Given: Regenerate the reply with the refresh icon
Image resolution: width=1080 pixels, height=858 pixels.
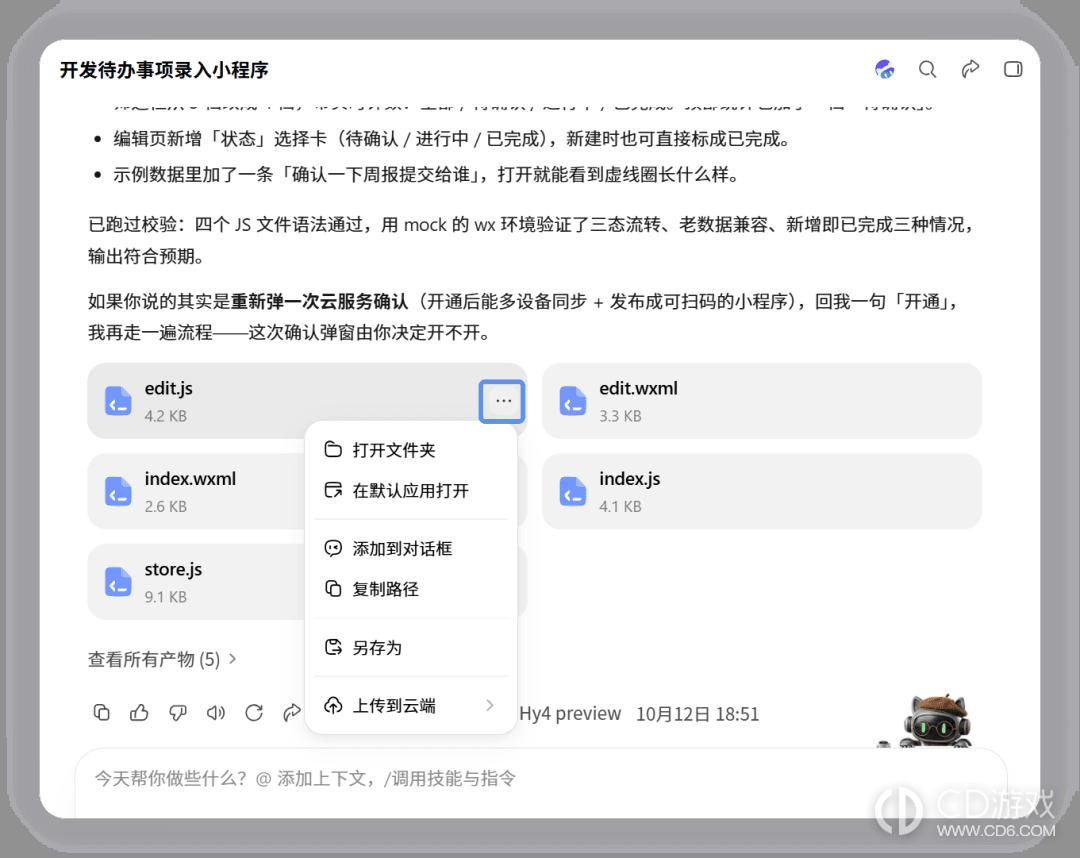Looking at the screenshot, I should coord(254,713).
